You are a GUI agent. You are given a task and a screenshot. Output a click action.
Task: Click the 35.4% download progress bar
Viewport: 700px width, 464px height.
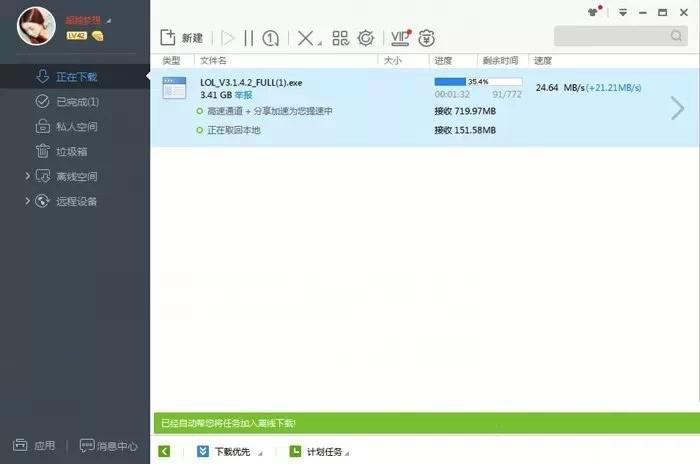coord(478,82)
